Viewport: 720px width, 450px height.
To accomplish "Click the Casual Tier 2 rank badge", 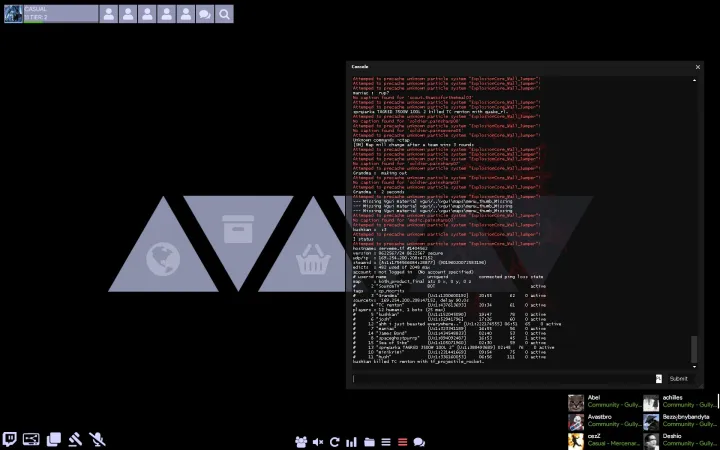I will click(x=50, y=13).
